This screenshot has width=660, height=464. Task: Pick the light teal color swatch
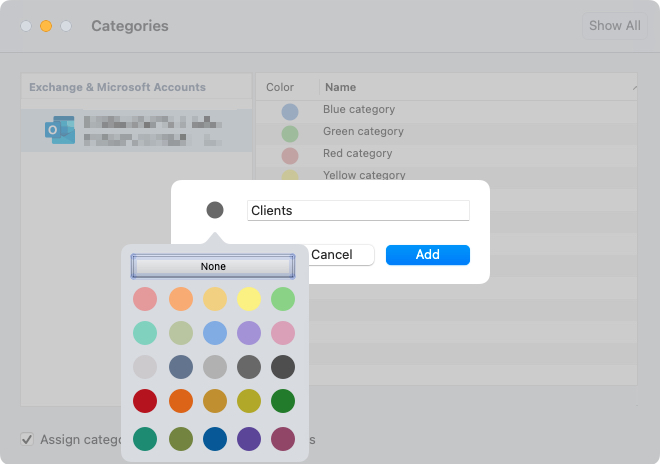click(145, 333)
